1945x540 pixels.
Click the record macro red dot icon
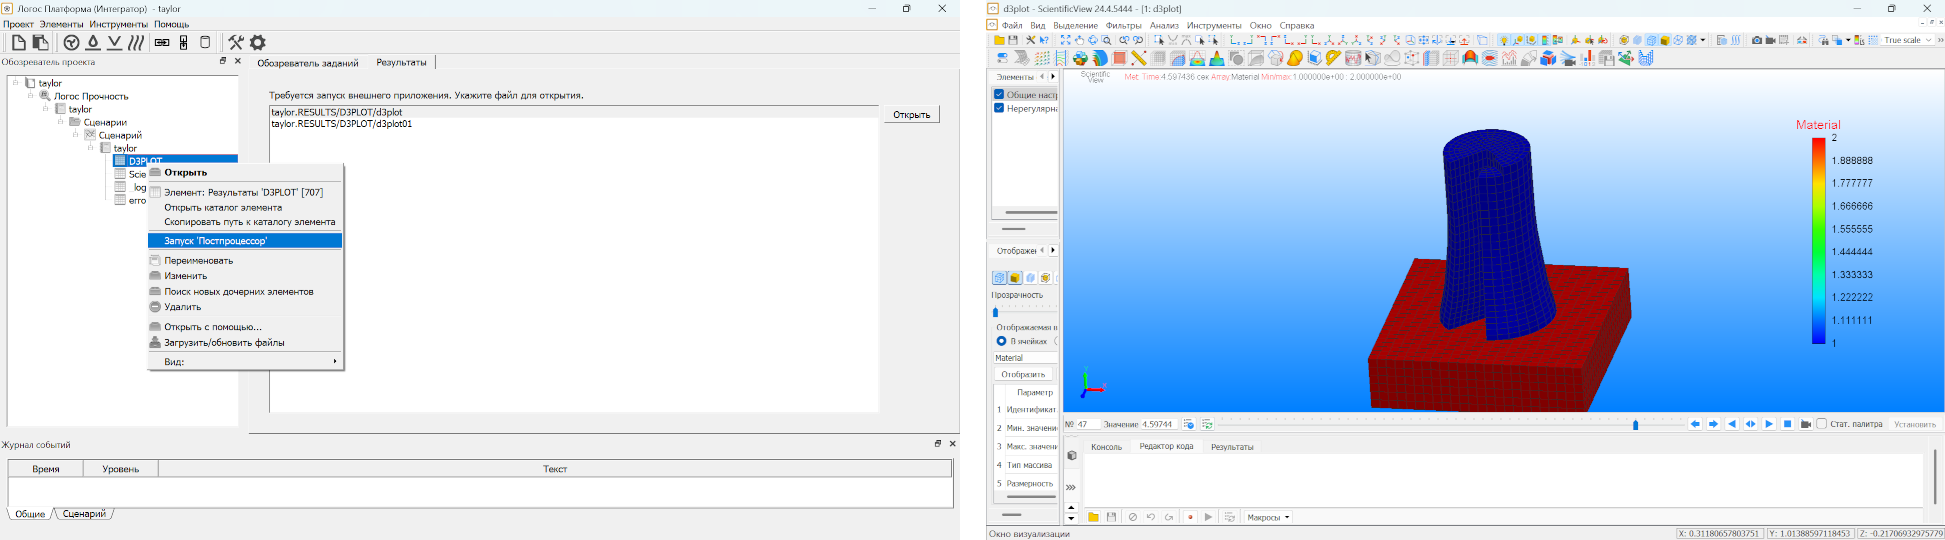[1190, 517]
